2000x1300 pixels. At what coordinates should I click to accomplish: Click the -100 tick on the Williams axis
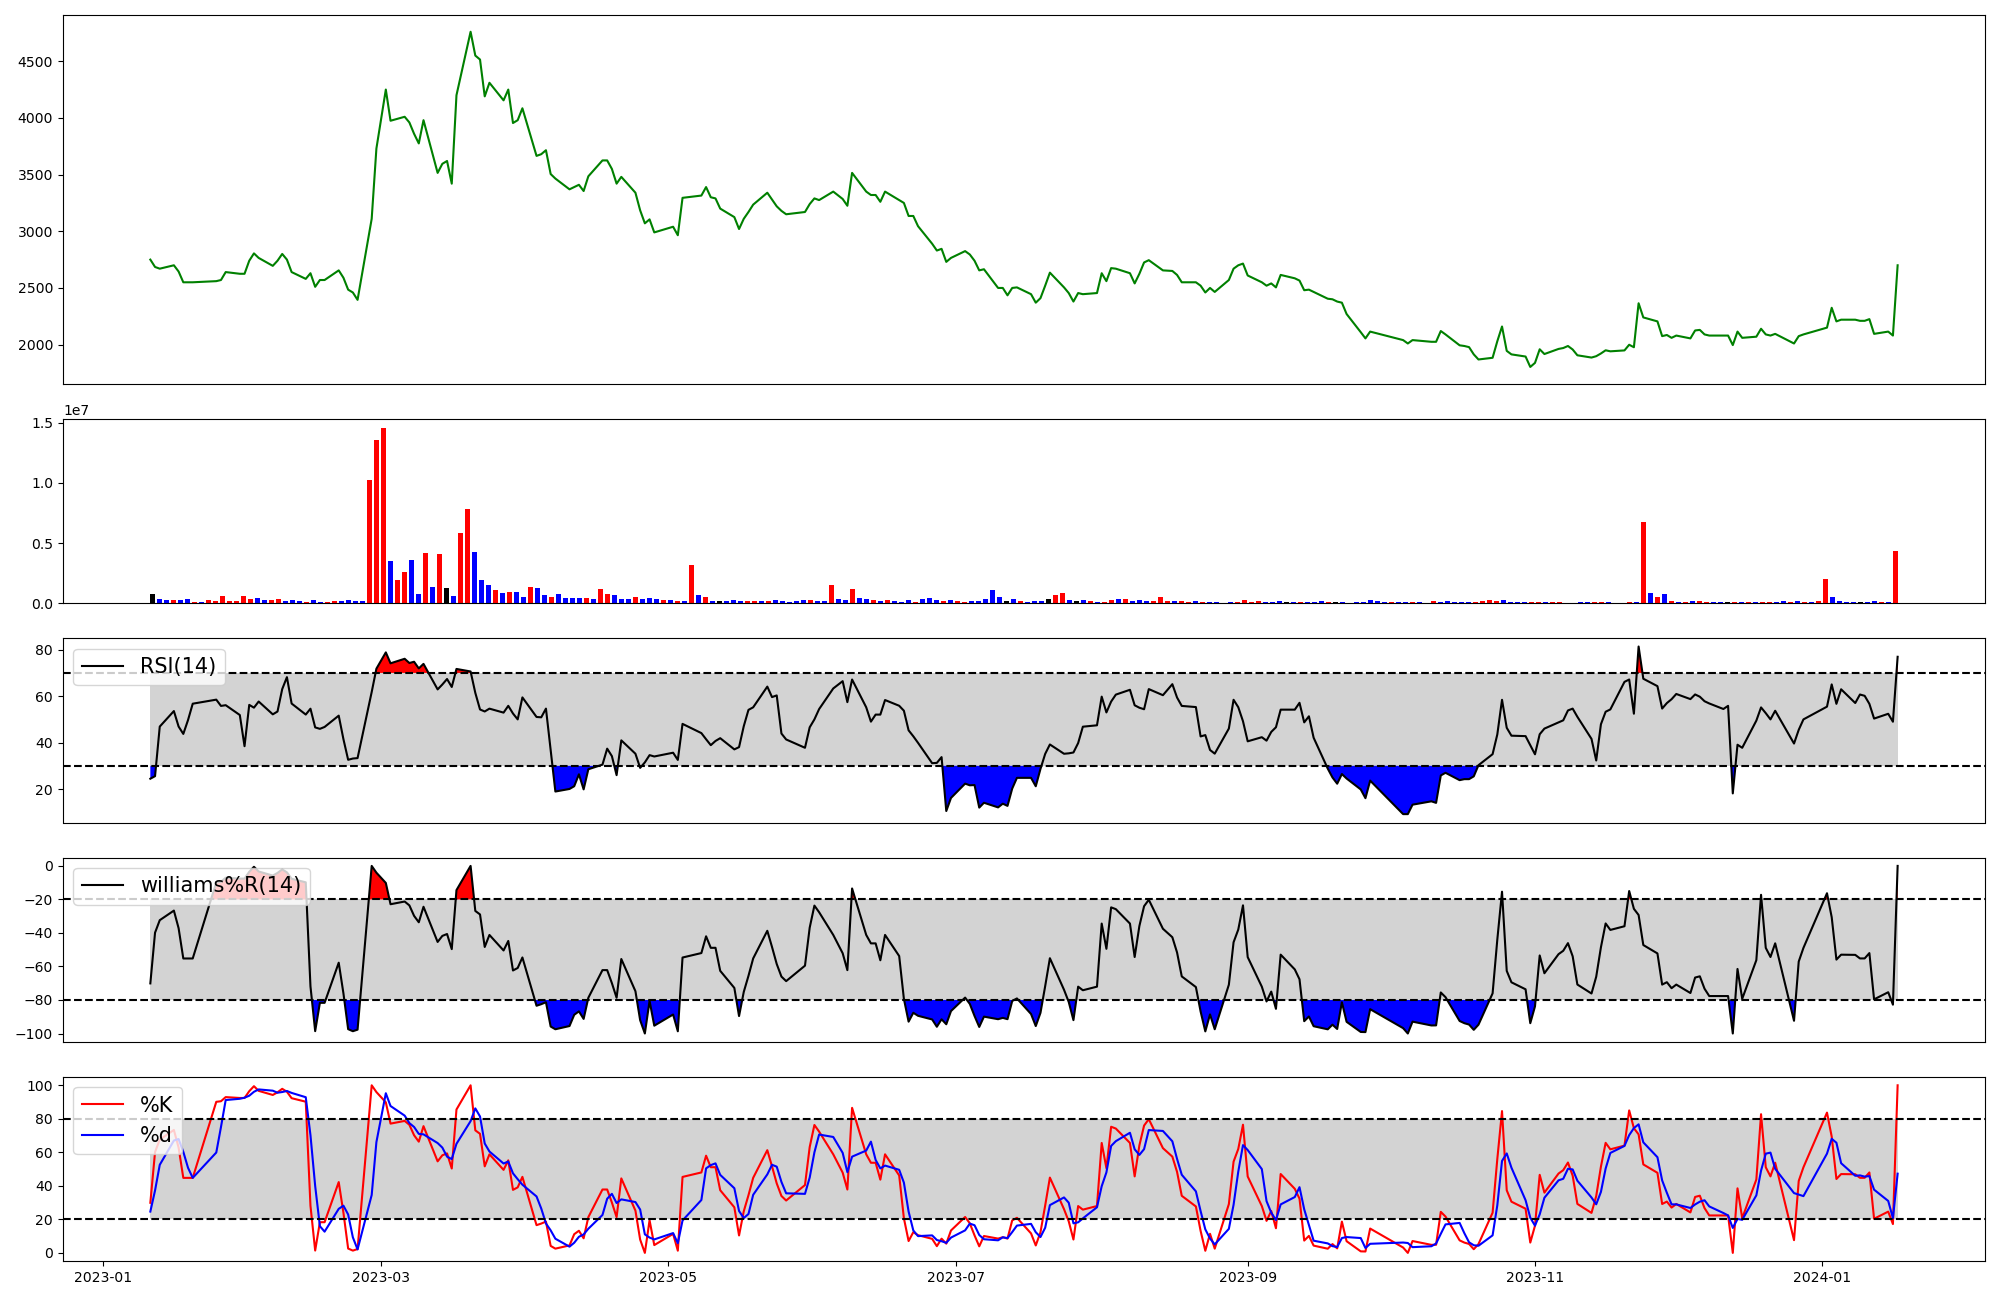click(36, 1034)
